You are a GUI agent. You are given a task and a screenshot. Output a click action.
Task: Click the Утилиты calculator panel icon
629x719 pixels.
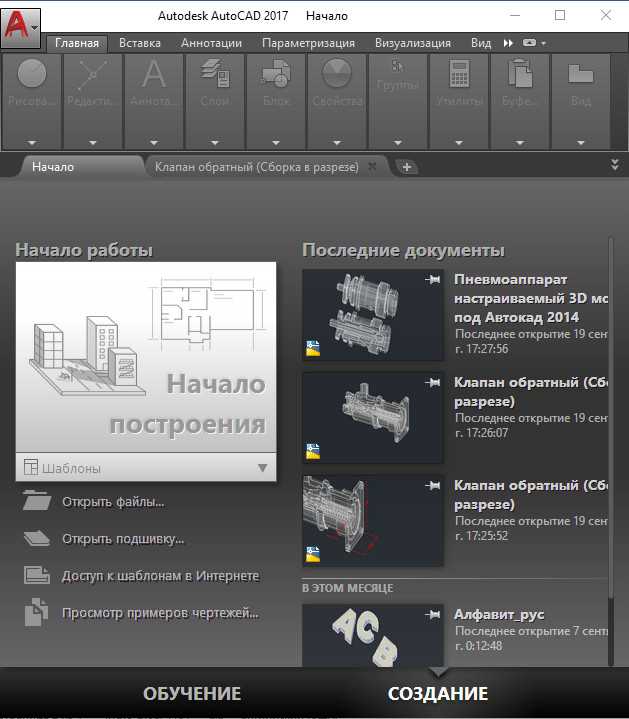459,73
